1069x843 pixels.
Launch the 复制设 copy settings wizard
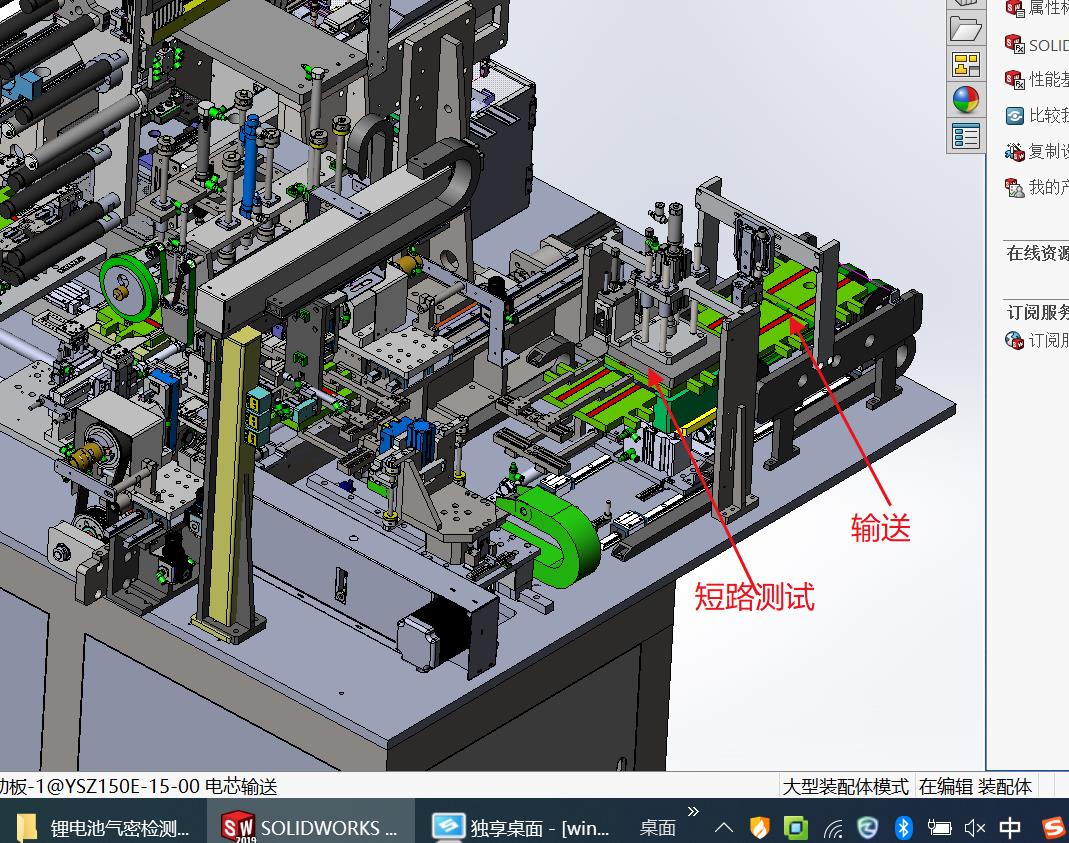[1036, 151]
